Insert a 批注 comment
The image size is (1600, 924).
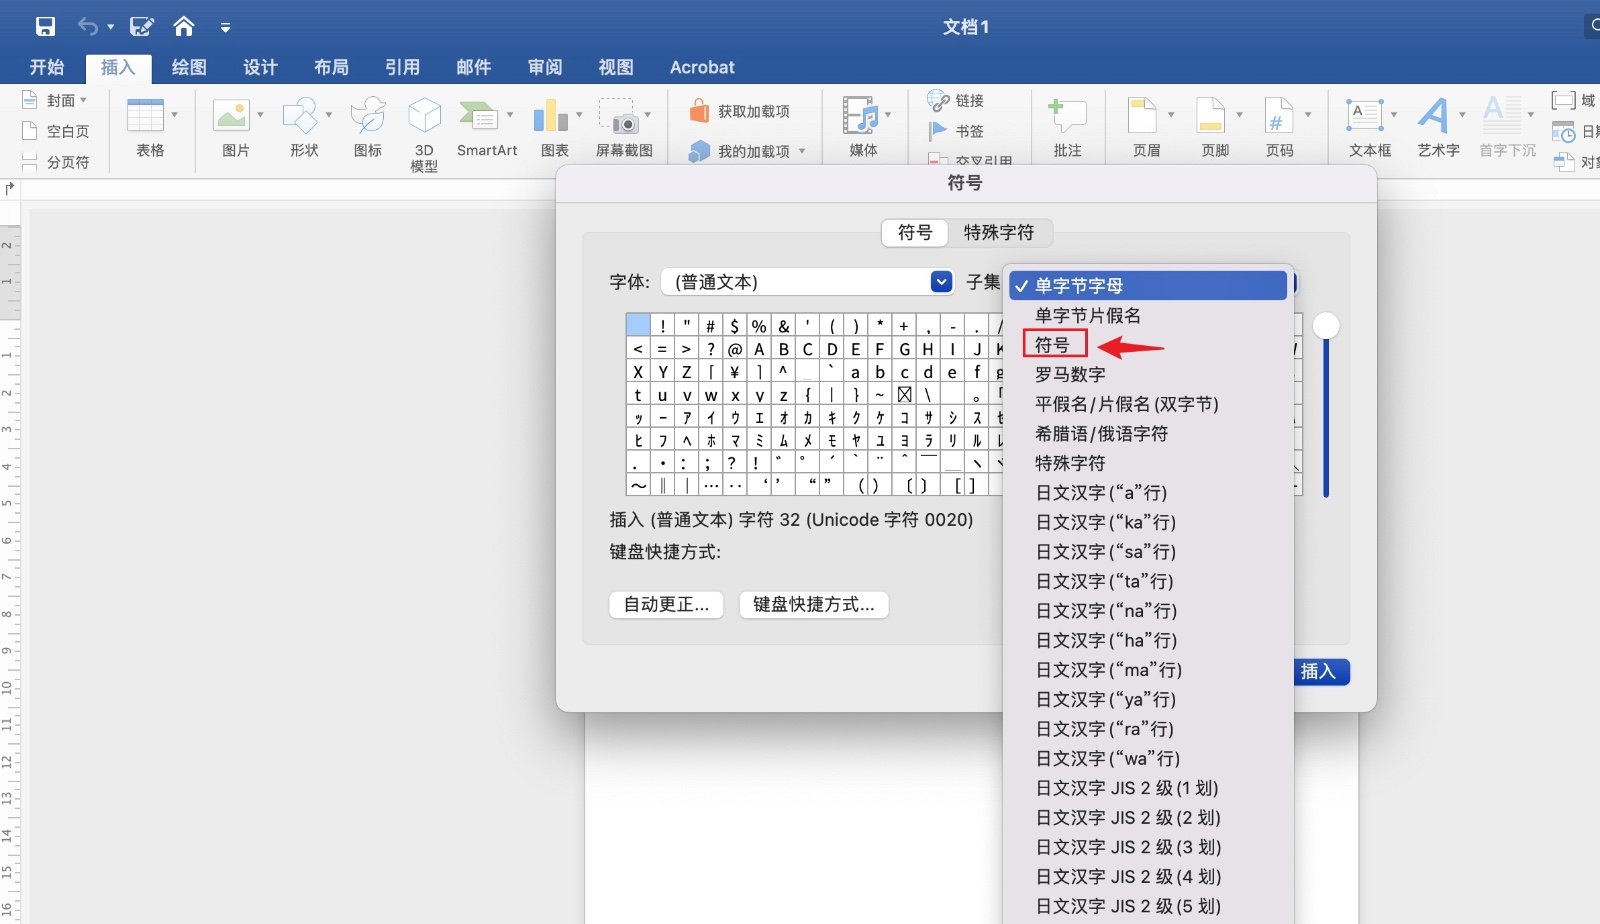click(1067, 127)
